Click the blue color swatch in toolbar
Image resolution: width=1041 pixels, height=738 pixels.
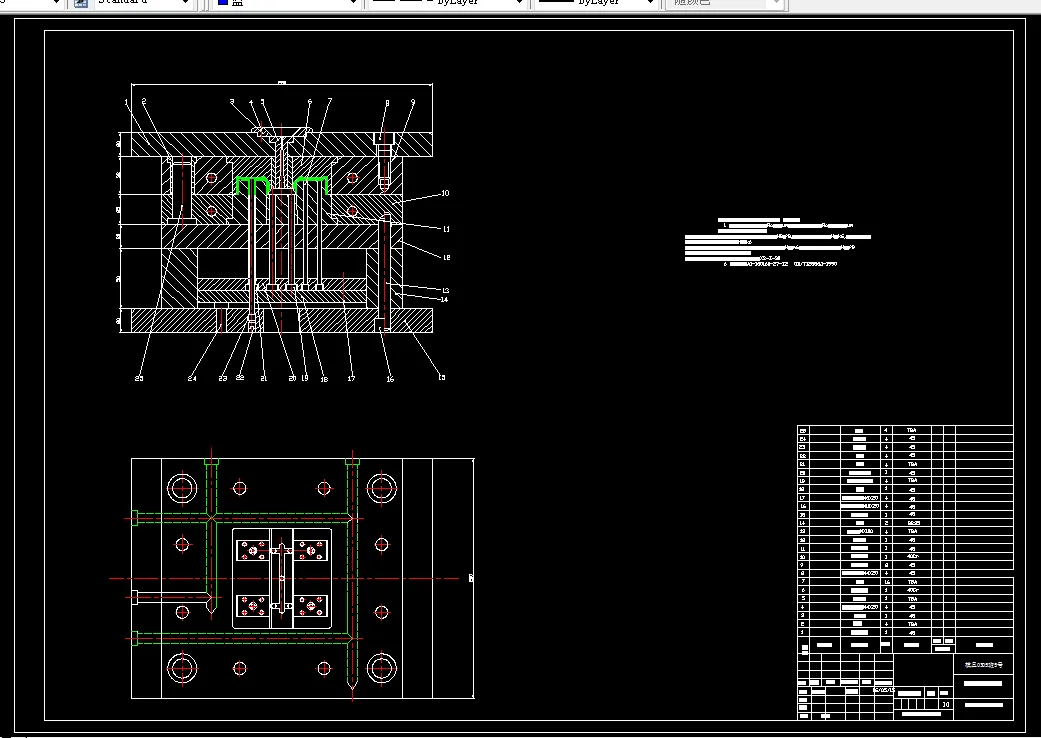pyautogui.click(x=223, y=3)
